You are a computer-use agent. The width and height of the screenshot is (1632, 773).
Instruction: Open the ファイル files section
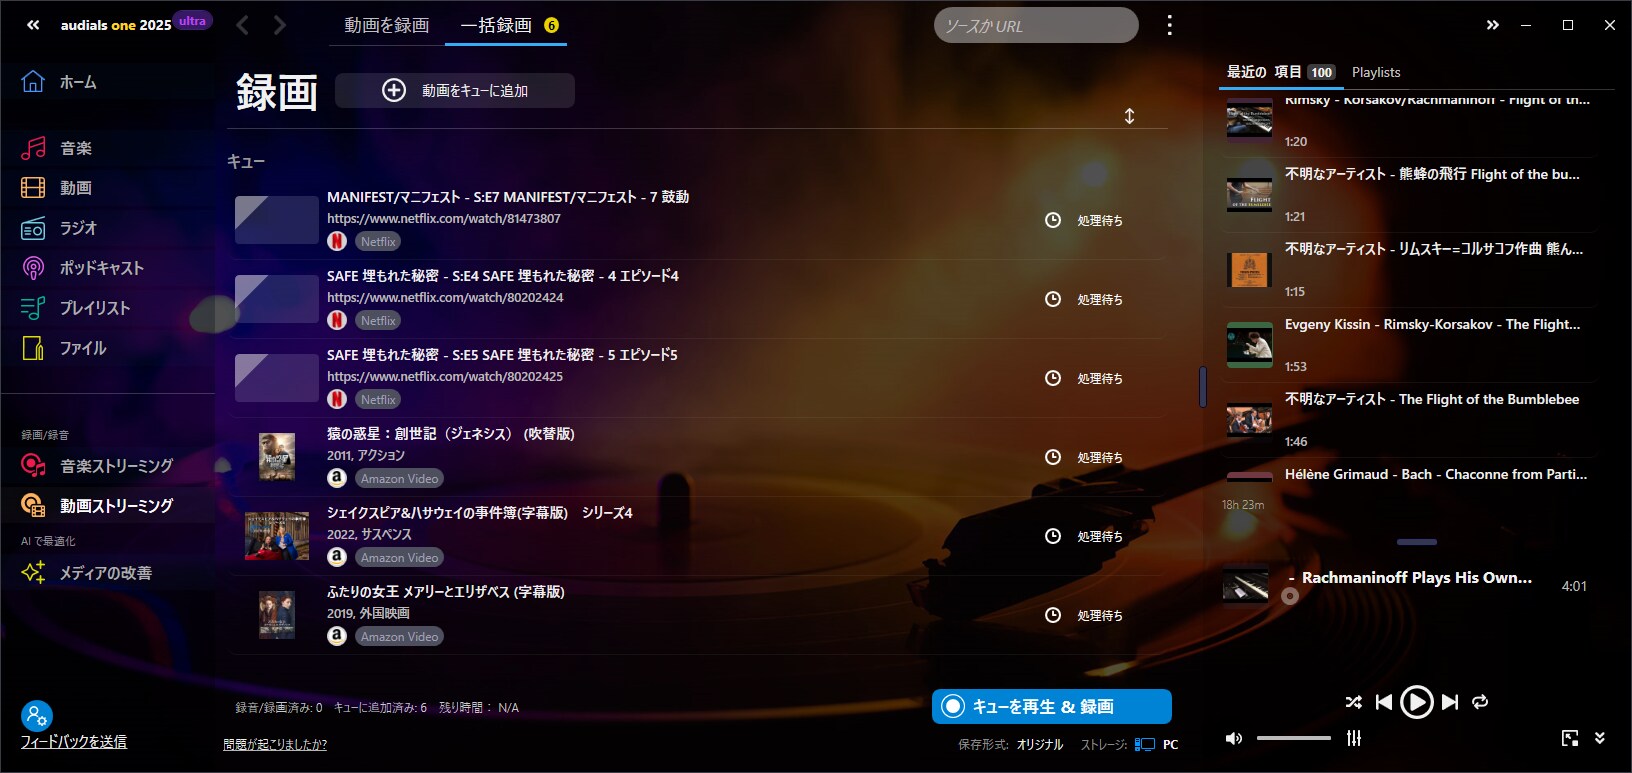(x=64, y=348)
